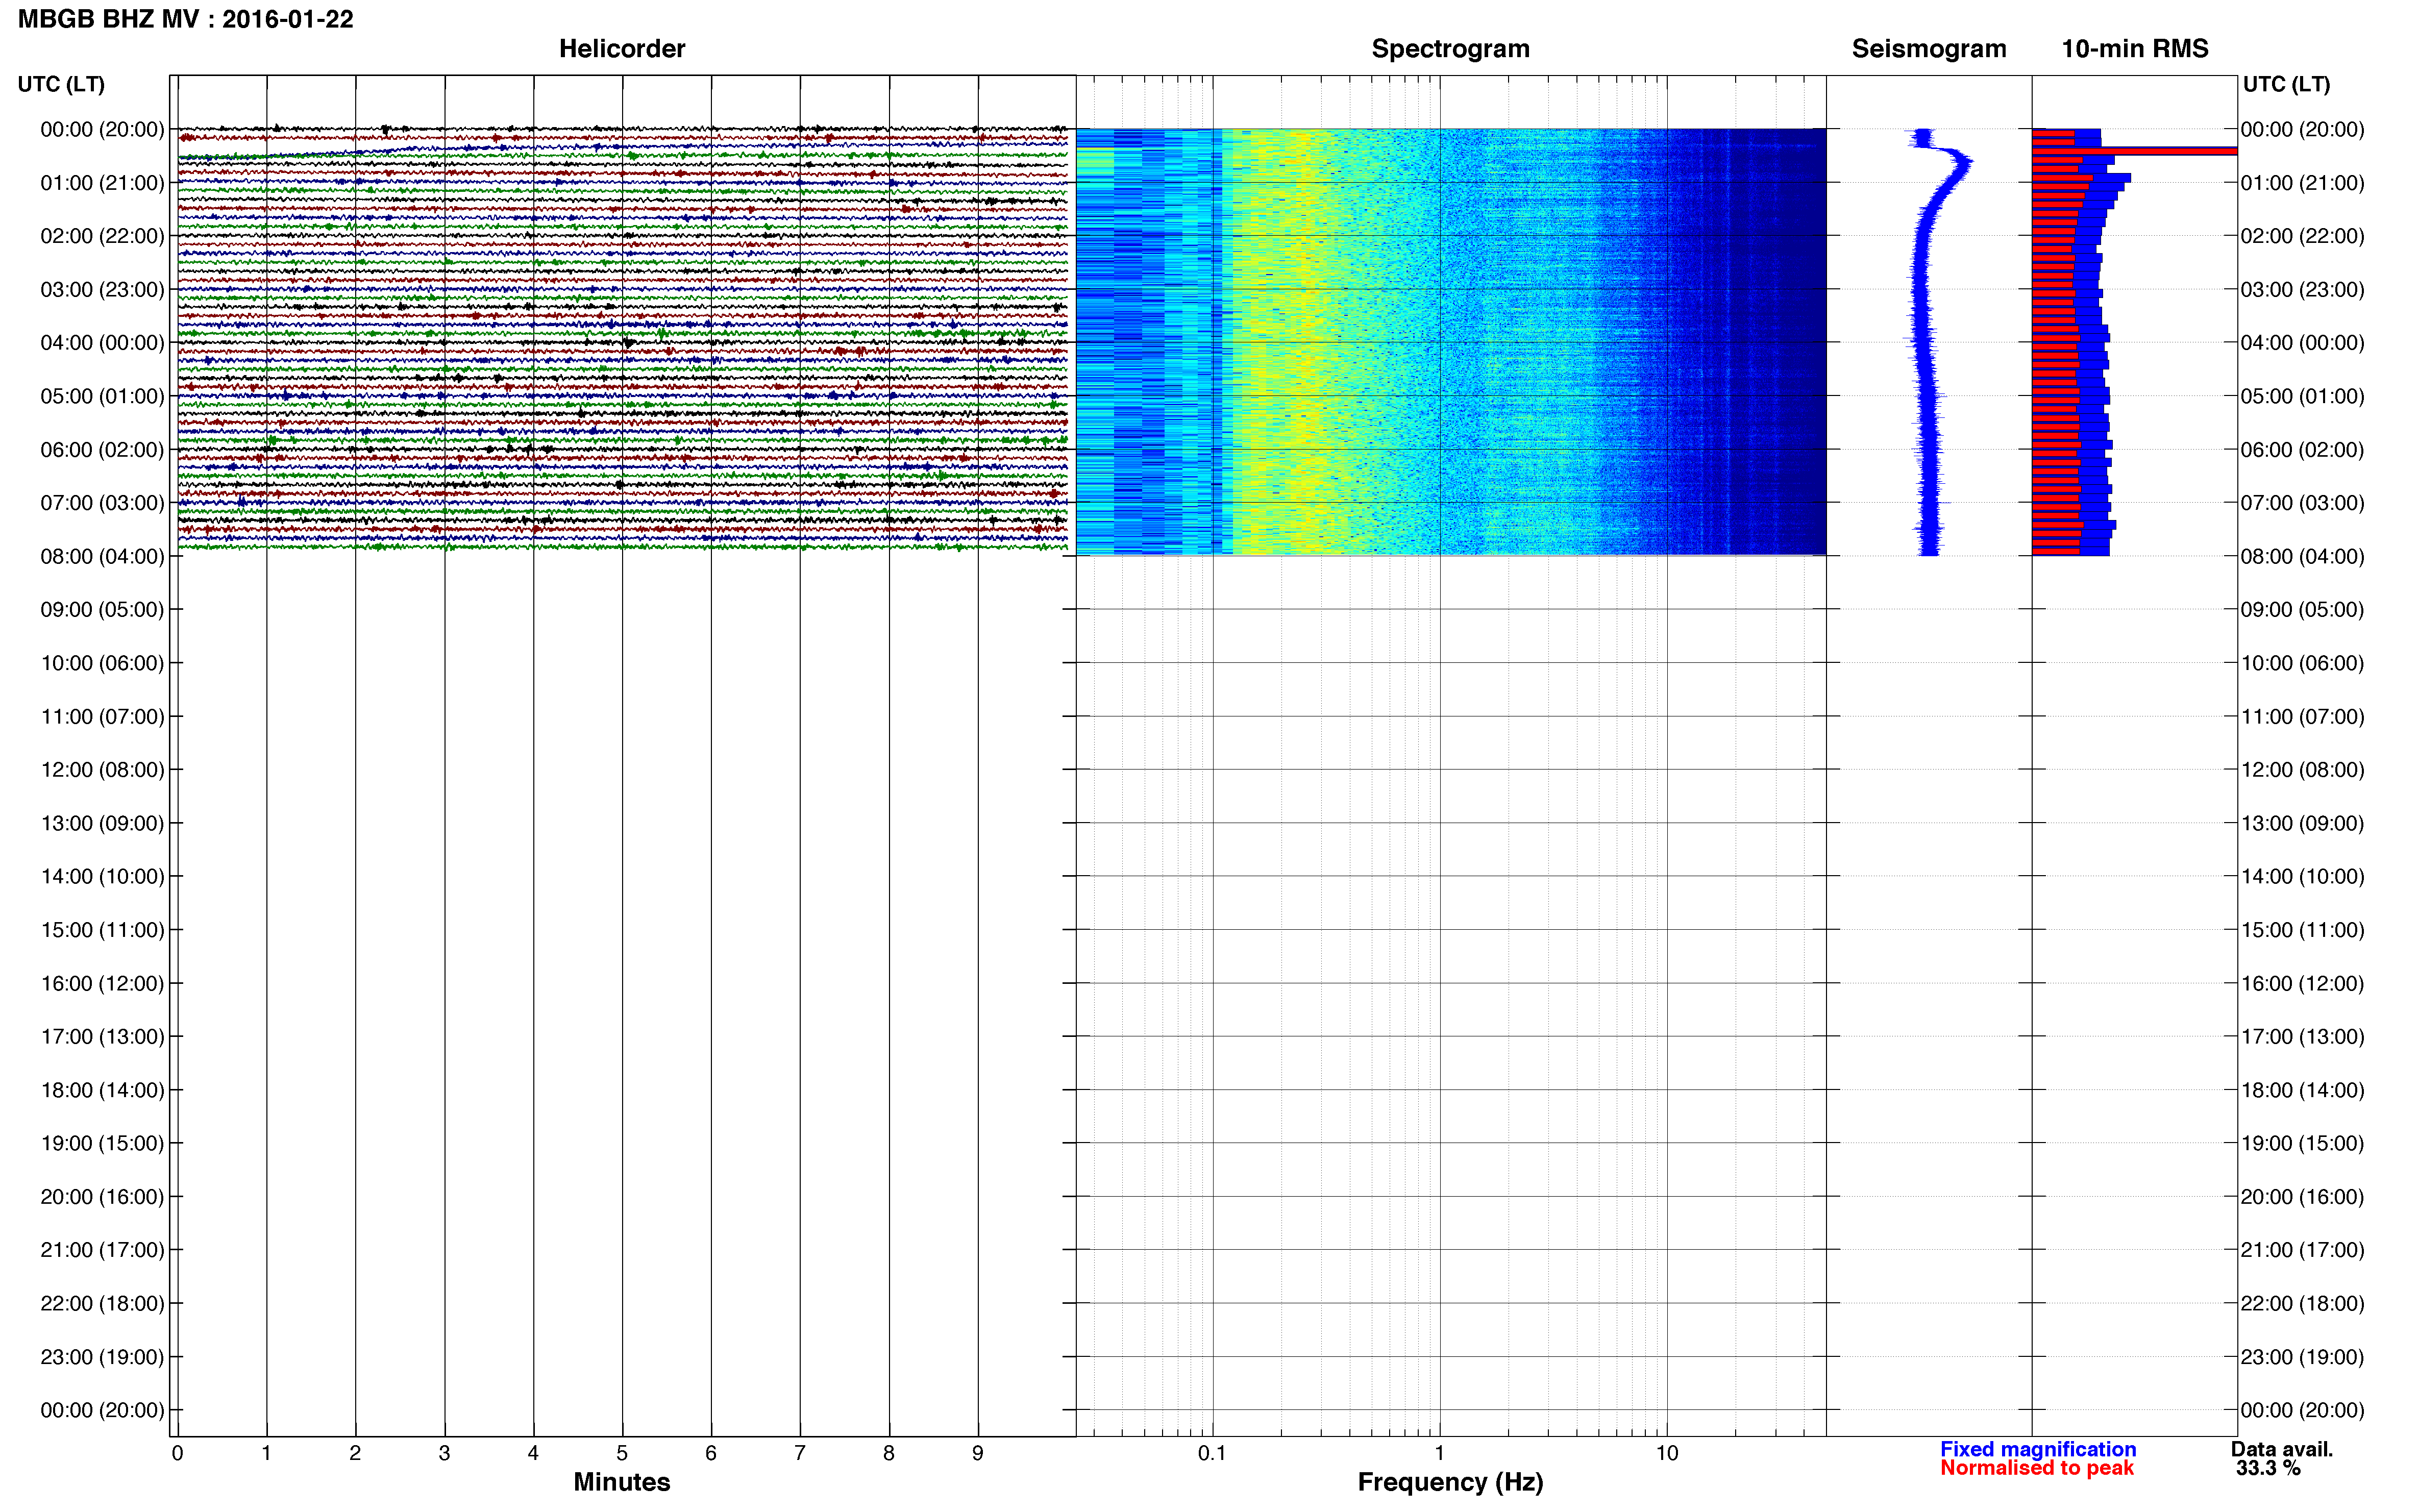Image resolution: width=2419 pixels, height=1512 pixels.
Task: Click the Seismogram panel heading
Action: [1928, 48]
